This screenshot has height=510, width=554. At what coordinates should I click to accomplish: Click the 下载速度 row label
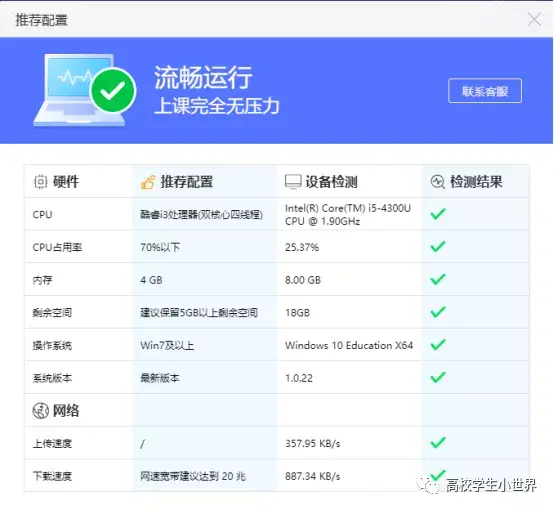pyautogui.click(x=52, y=476)
